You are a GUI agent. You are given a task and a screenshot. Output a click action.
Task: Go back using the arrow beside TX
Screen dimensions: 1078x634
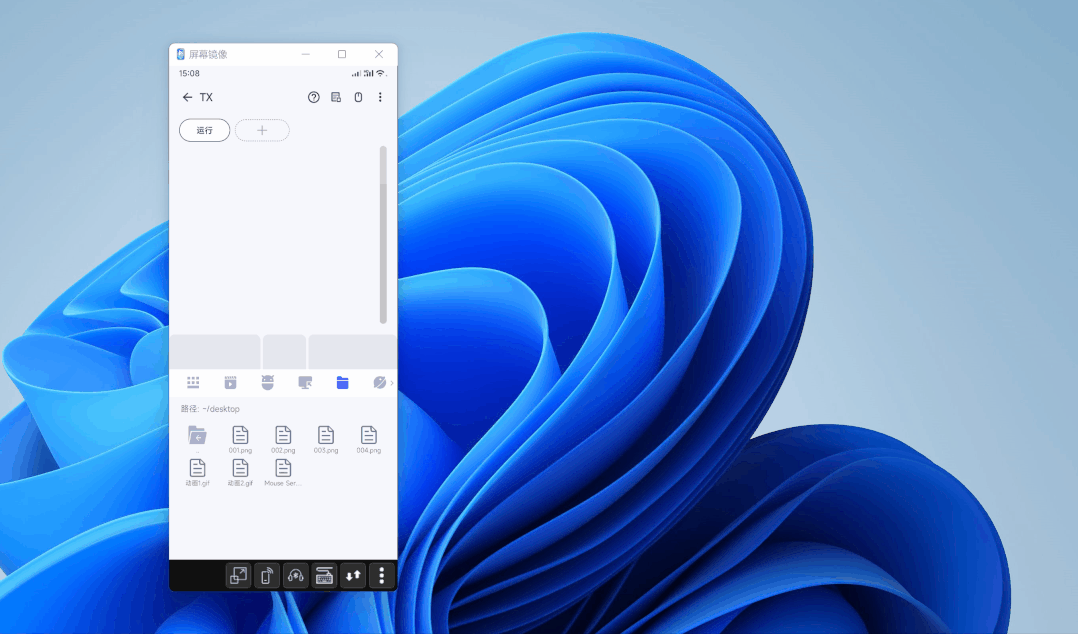[x=187, y=98]
